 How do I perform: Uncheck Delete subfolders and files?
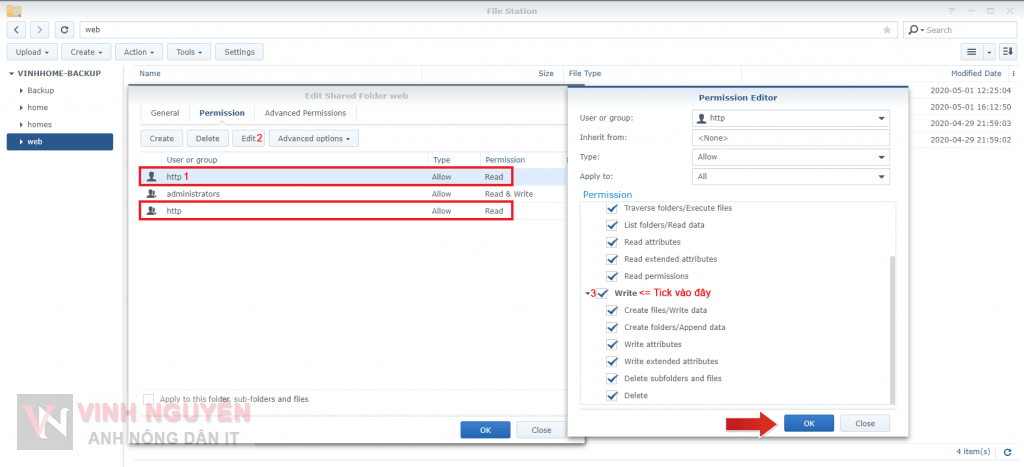(613, 378)
